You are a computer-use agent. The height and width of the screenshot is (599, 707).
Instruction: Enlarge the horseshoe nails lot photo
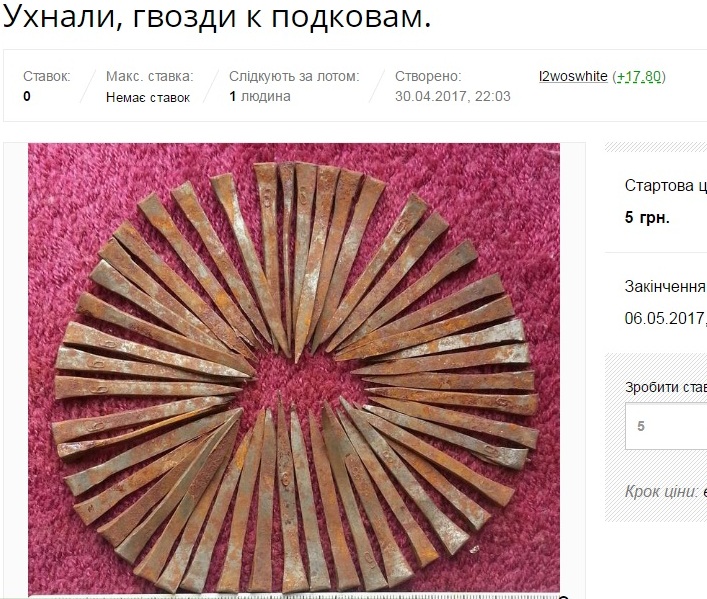tap(294, 370)
